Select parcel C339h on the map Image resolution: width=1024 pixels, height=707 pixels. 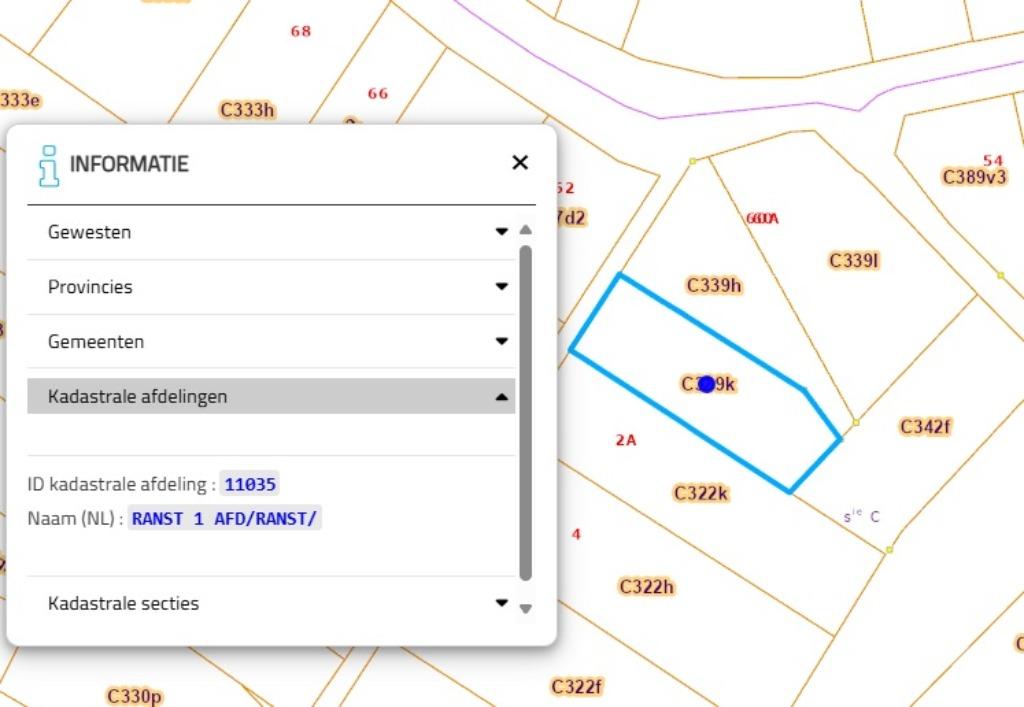point(714,286)
